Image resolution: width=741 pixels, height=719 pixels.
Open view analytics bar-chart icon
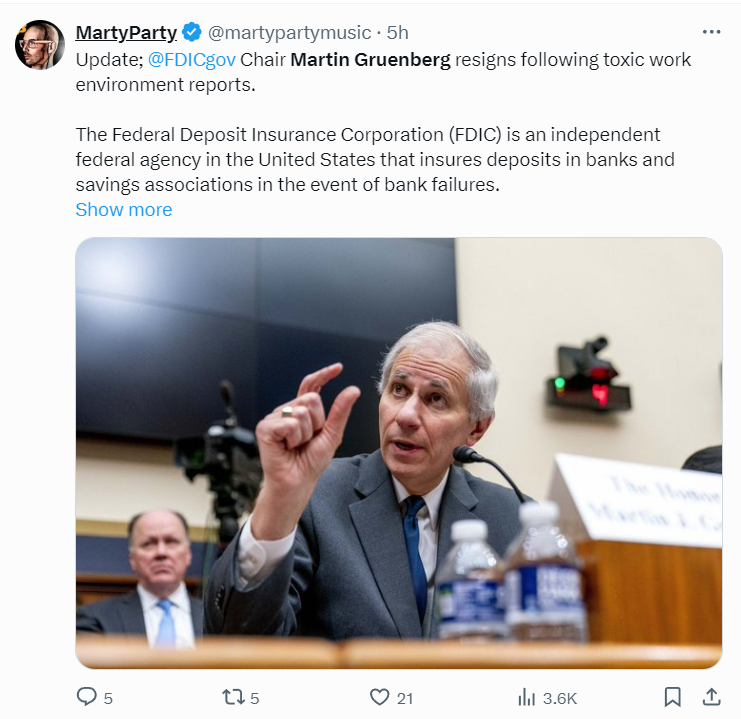(527, 697)
